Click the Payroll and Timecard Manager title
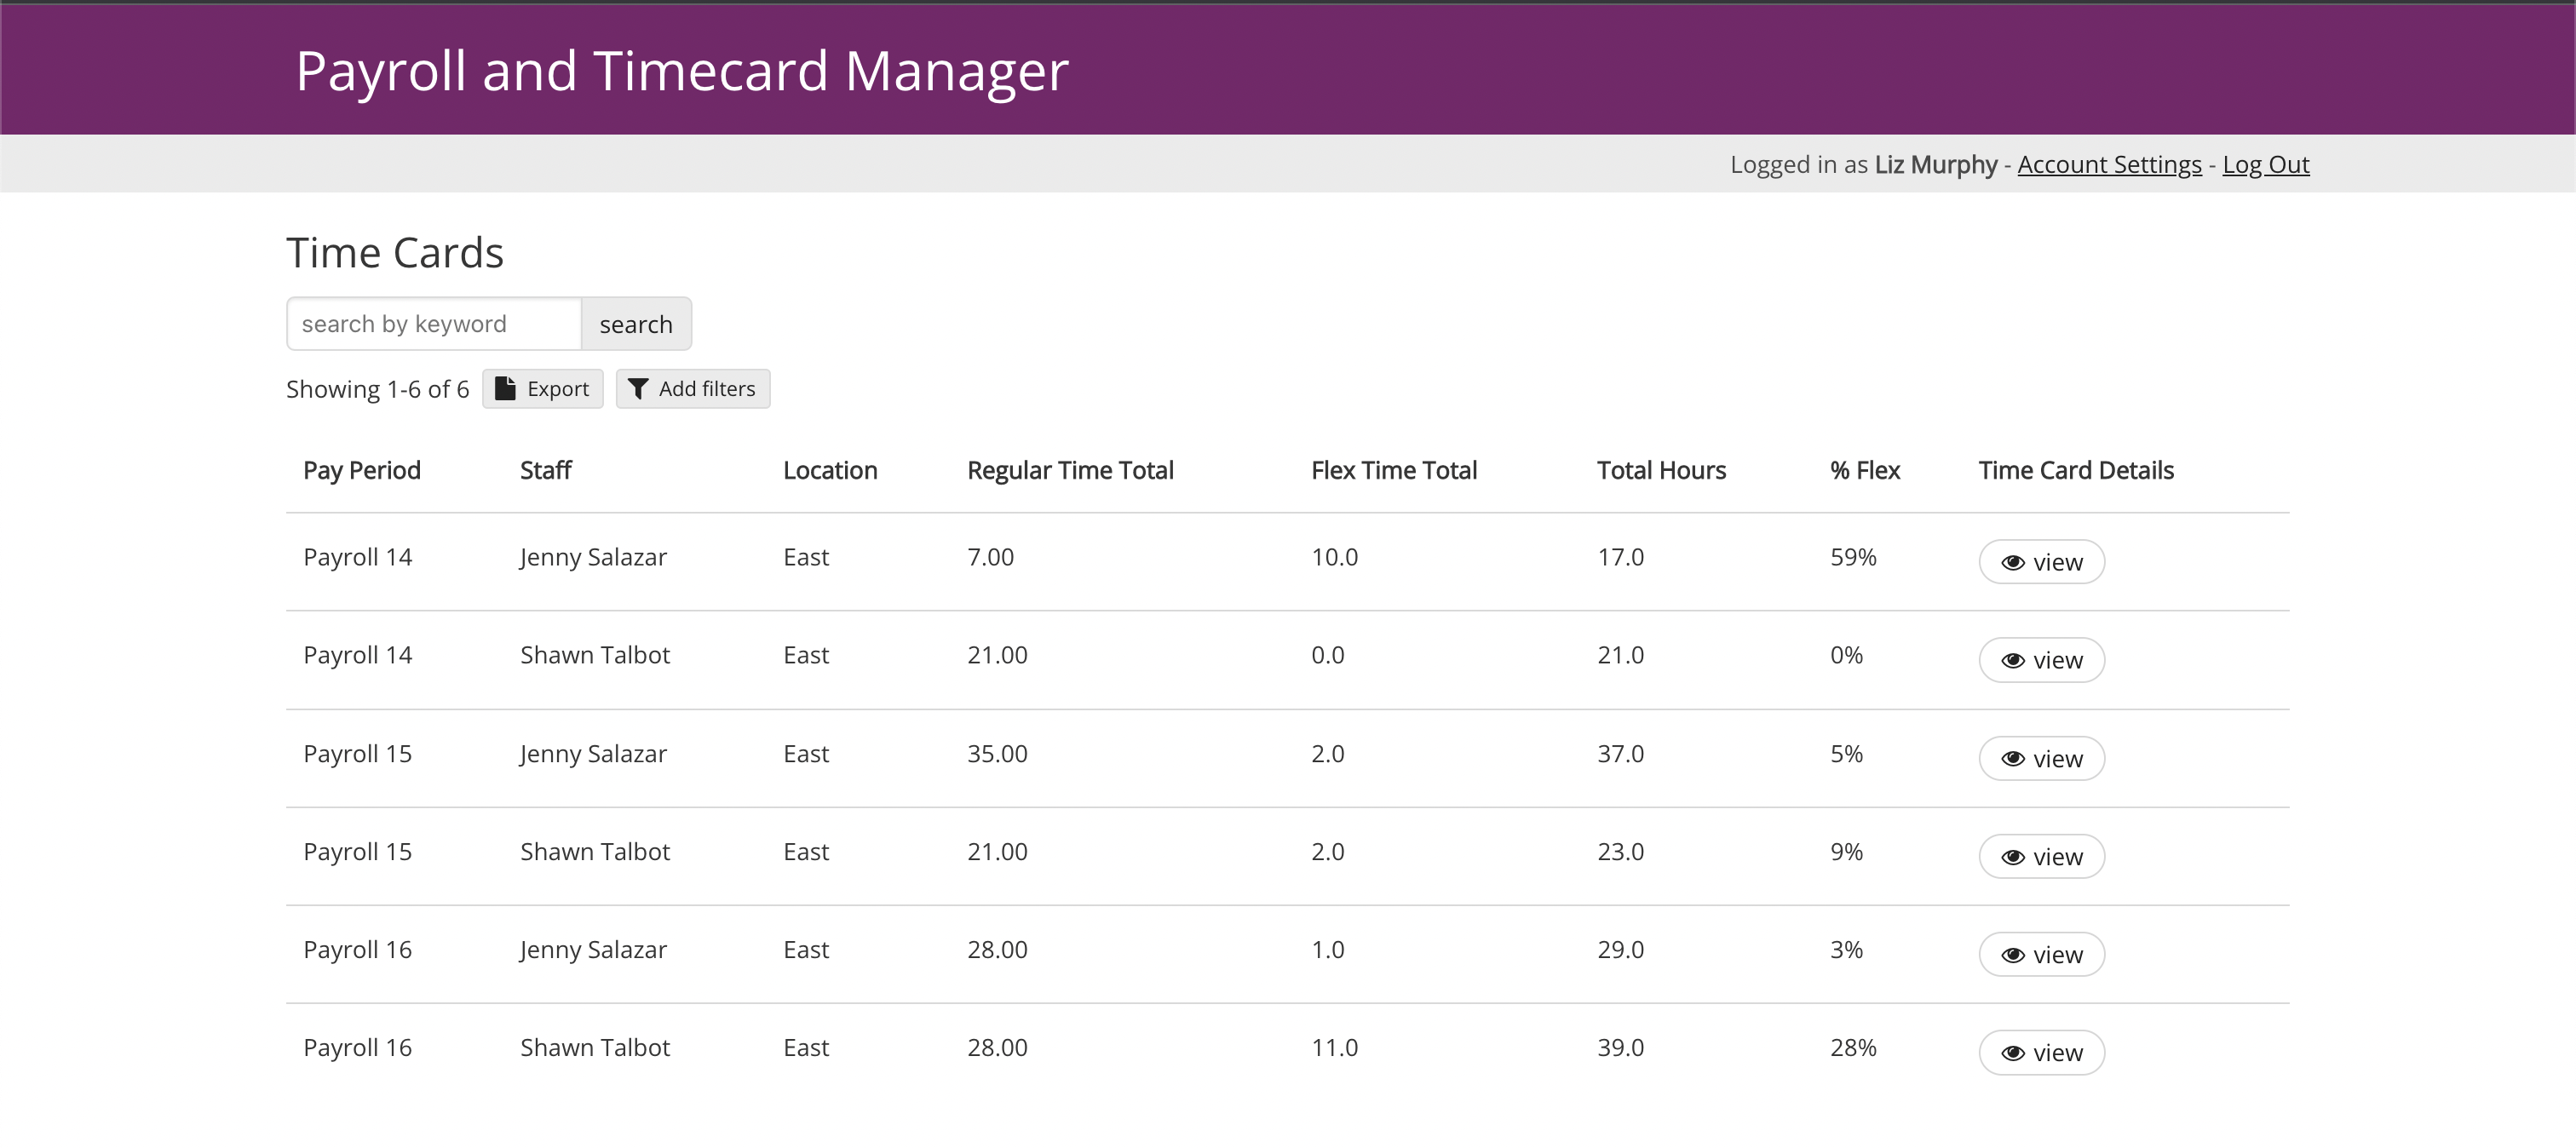Screen dimensions: 2576x1148 (x=681, y=71)
